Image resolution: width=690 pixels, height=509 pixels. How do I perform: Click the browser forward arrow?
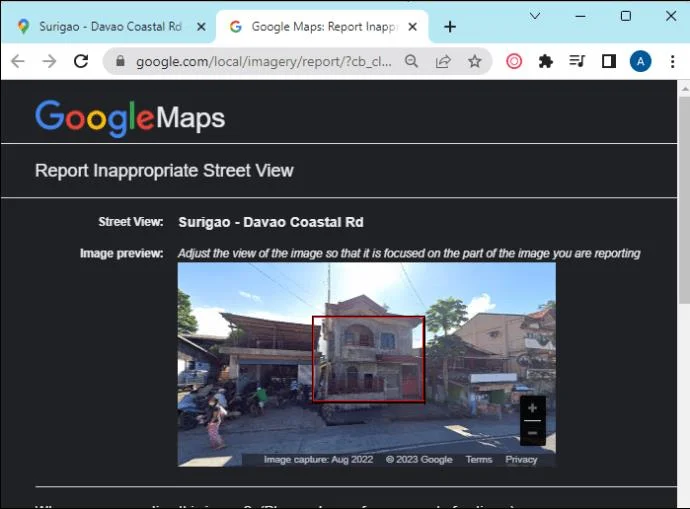click(49, 61)
